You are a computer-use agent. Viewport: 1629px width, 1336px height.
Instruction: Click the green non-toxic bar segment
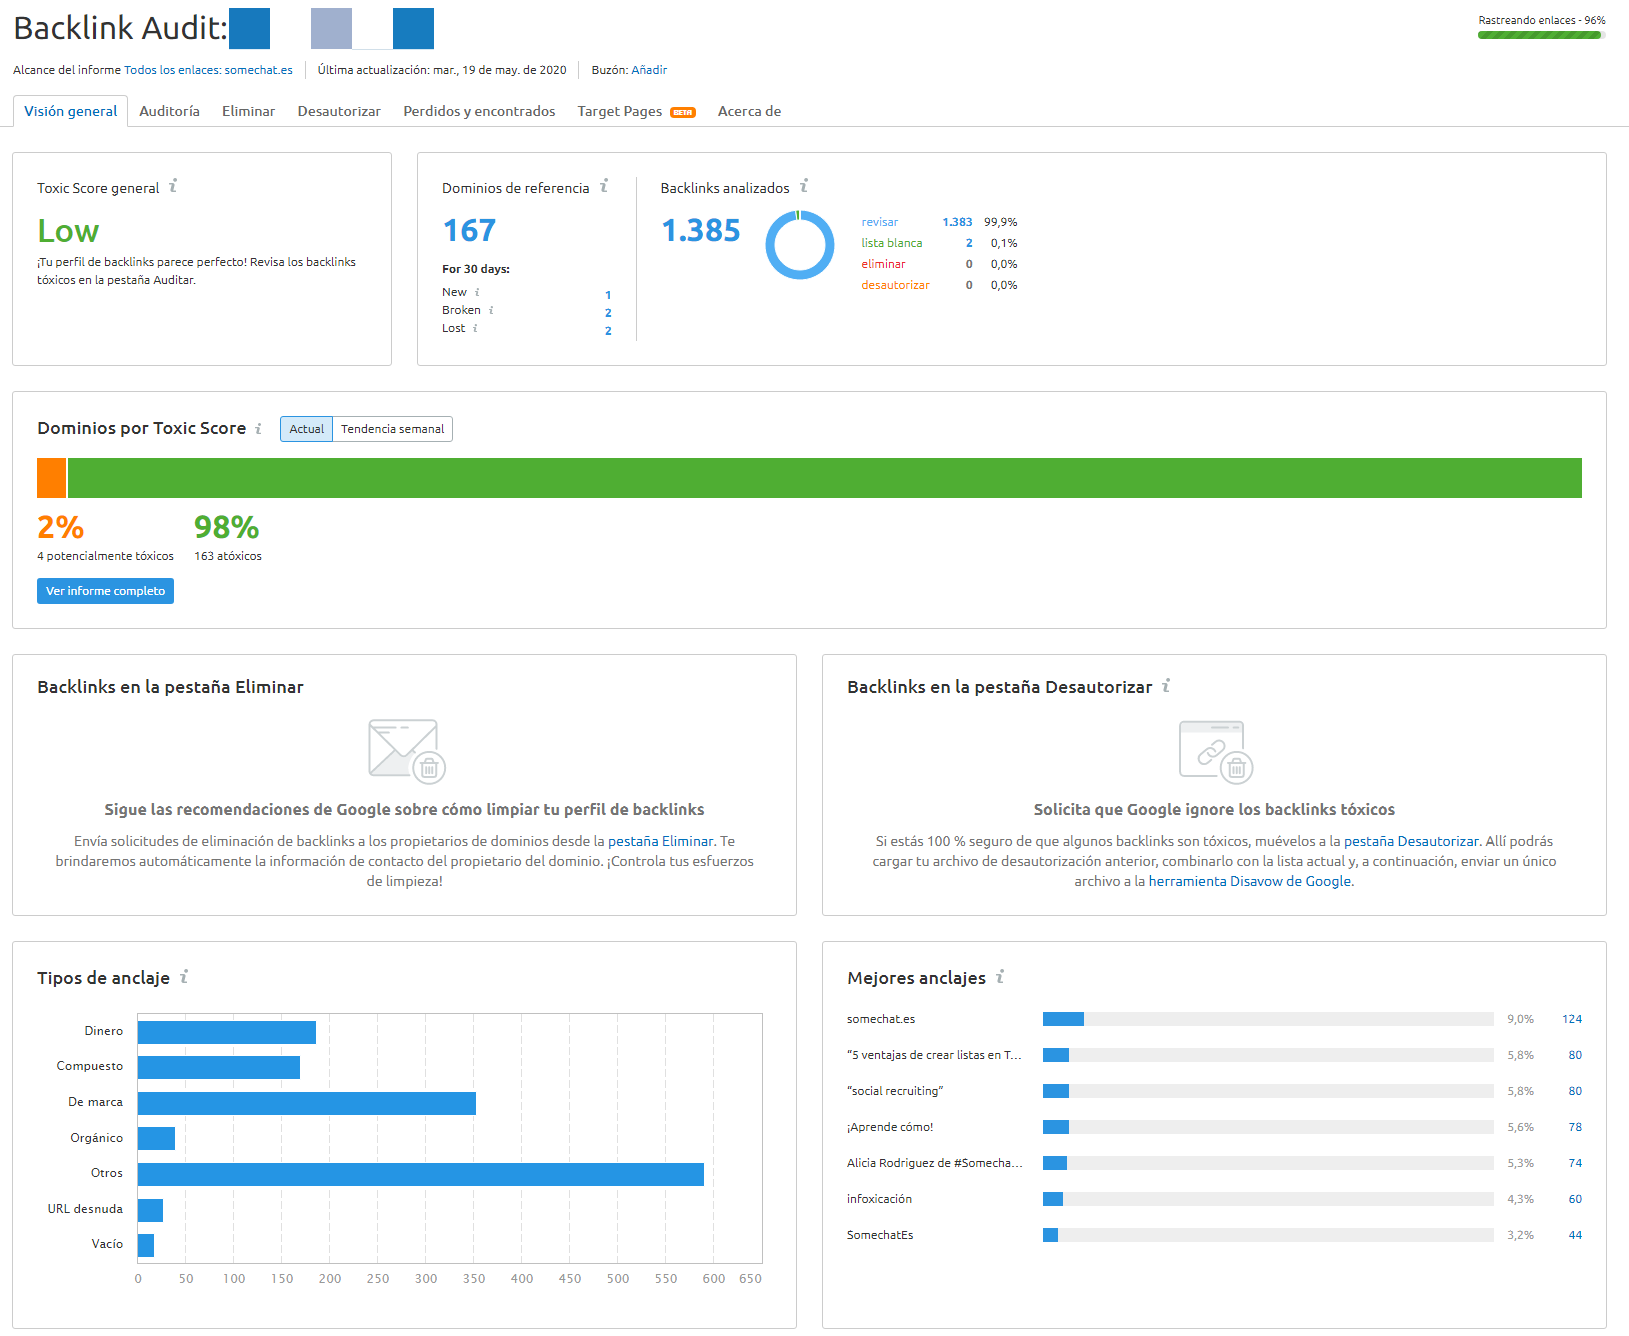click(825, 478)
